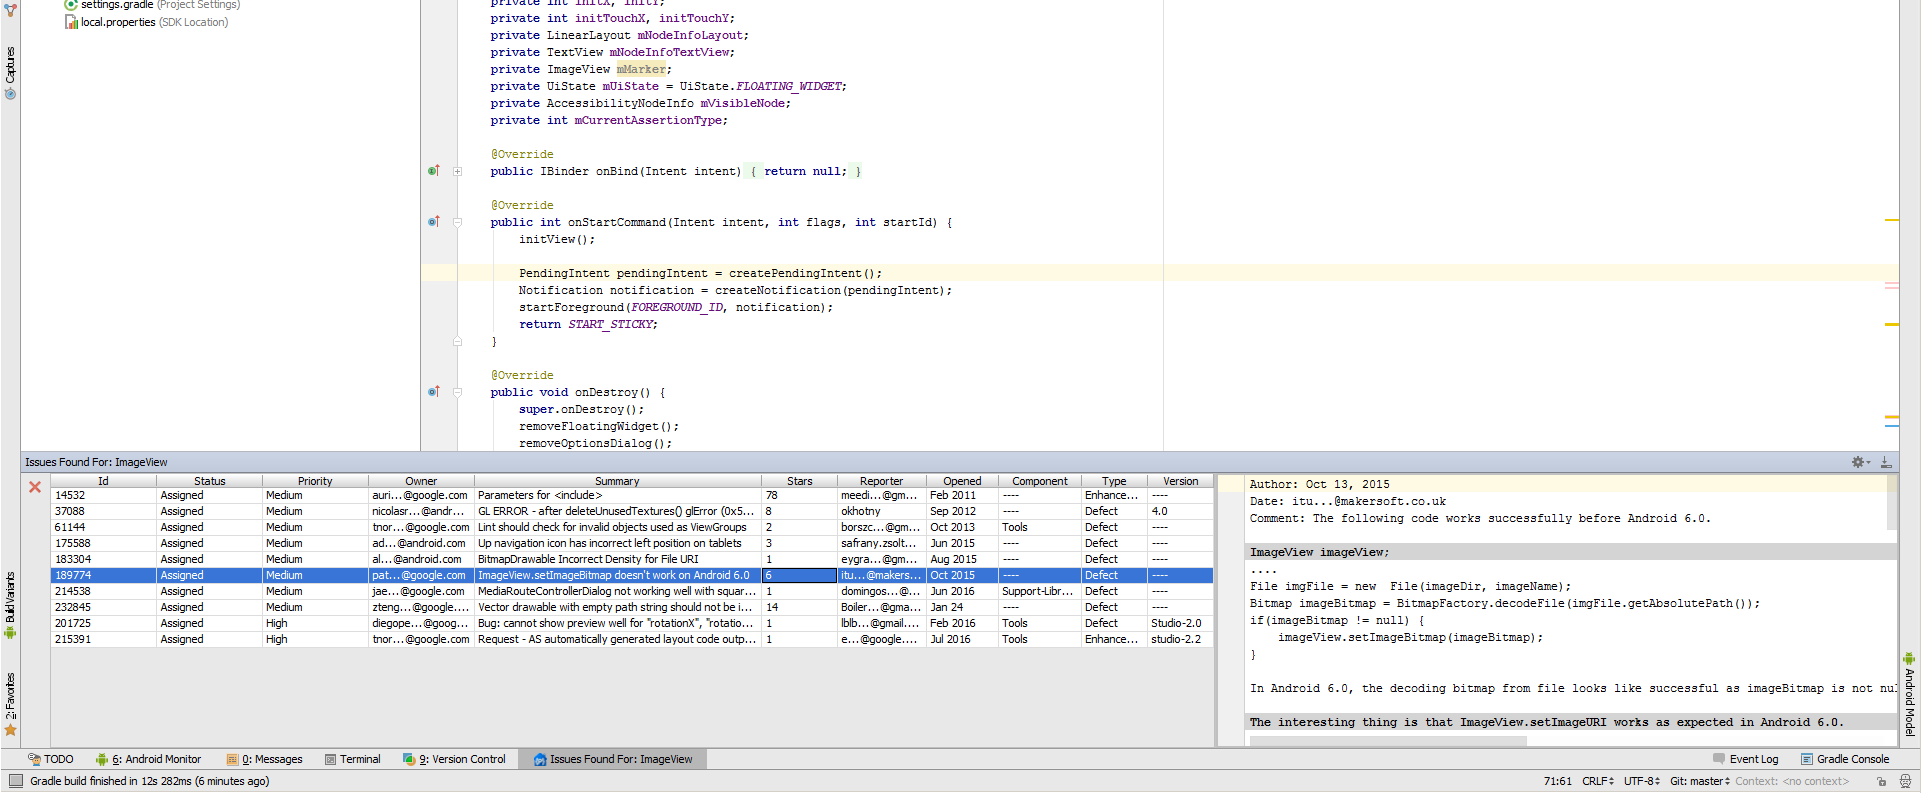The image size is (1921, 793).
Task: Sort issues by the Type column header
Action: 1114,481
